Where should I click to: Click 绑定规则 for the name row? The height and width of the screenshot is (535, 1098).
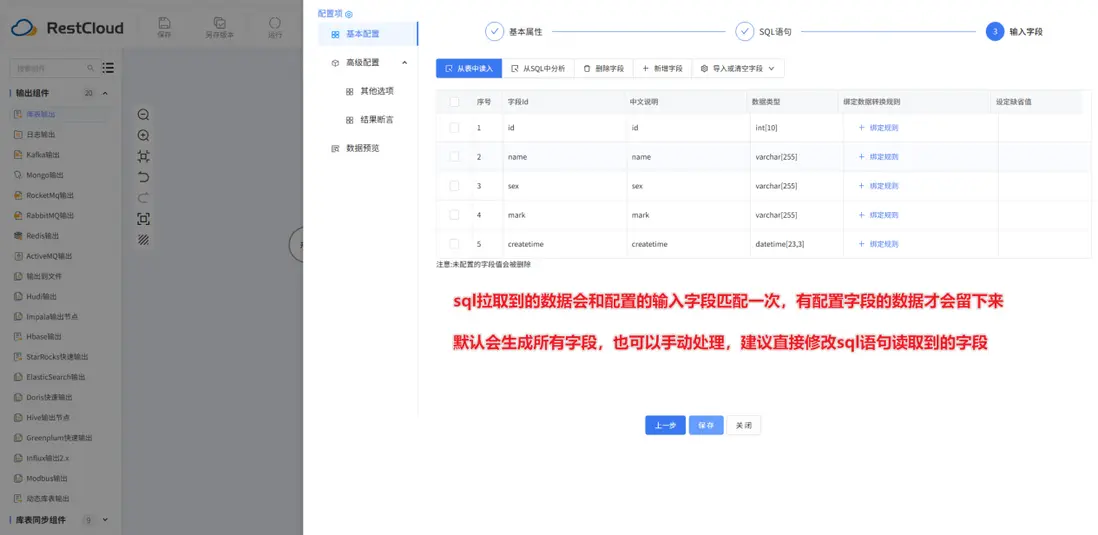click(x=878, y=157)
